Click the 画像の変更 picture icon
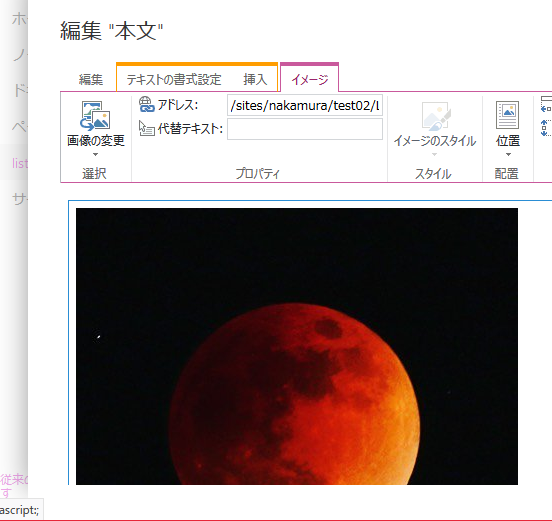Screen dimensions: 552x521 95,115
